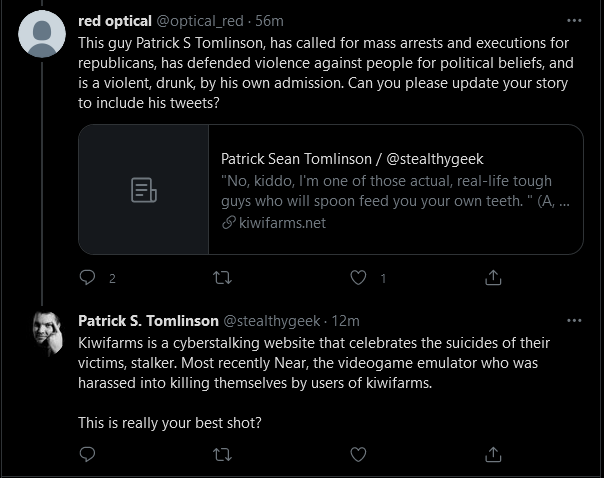Open Patrick S. Tomlinson's profile photo

[x=48, y=334]
